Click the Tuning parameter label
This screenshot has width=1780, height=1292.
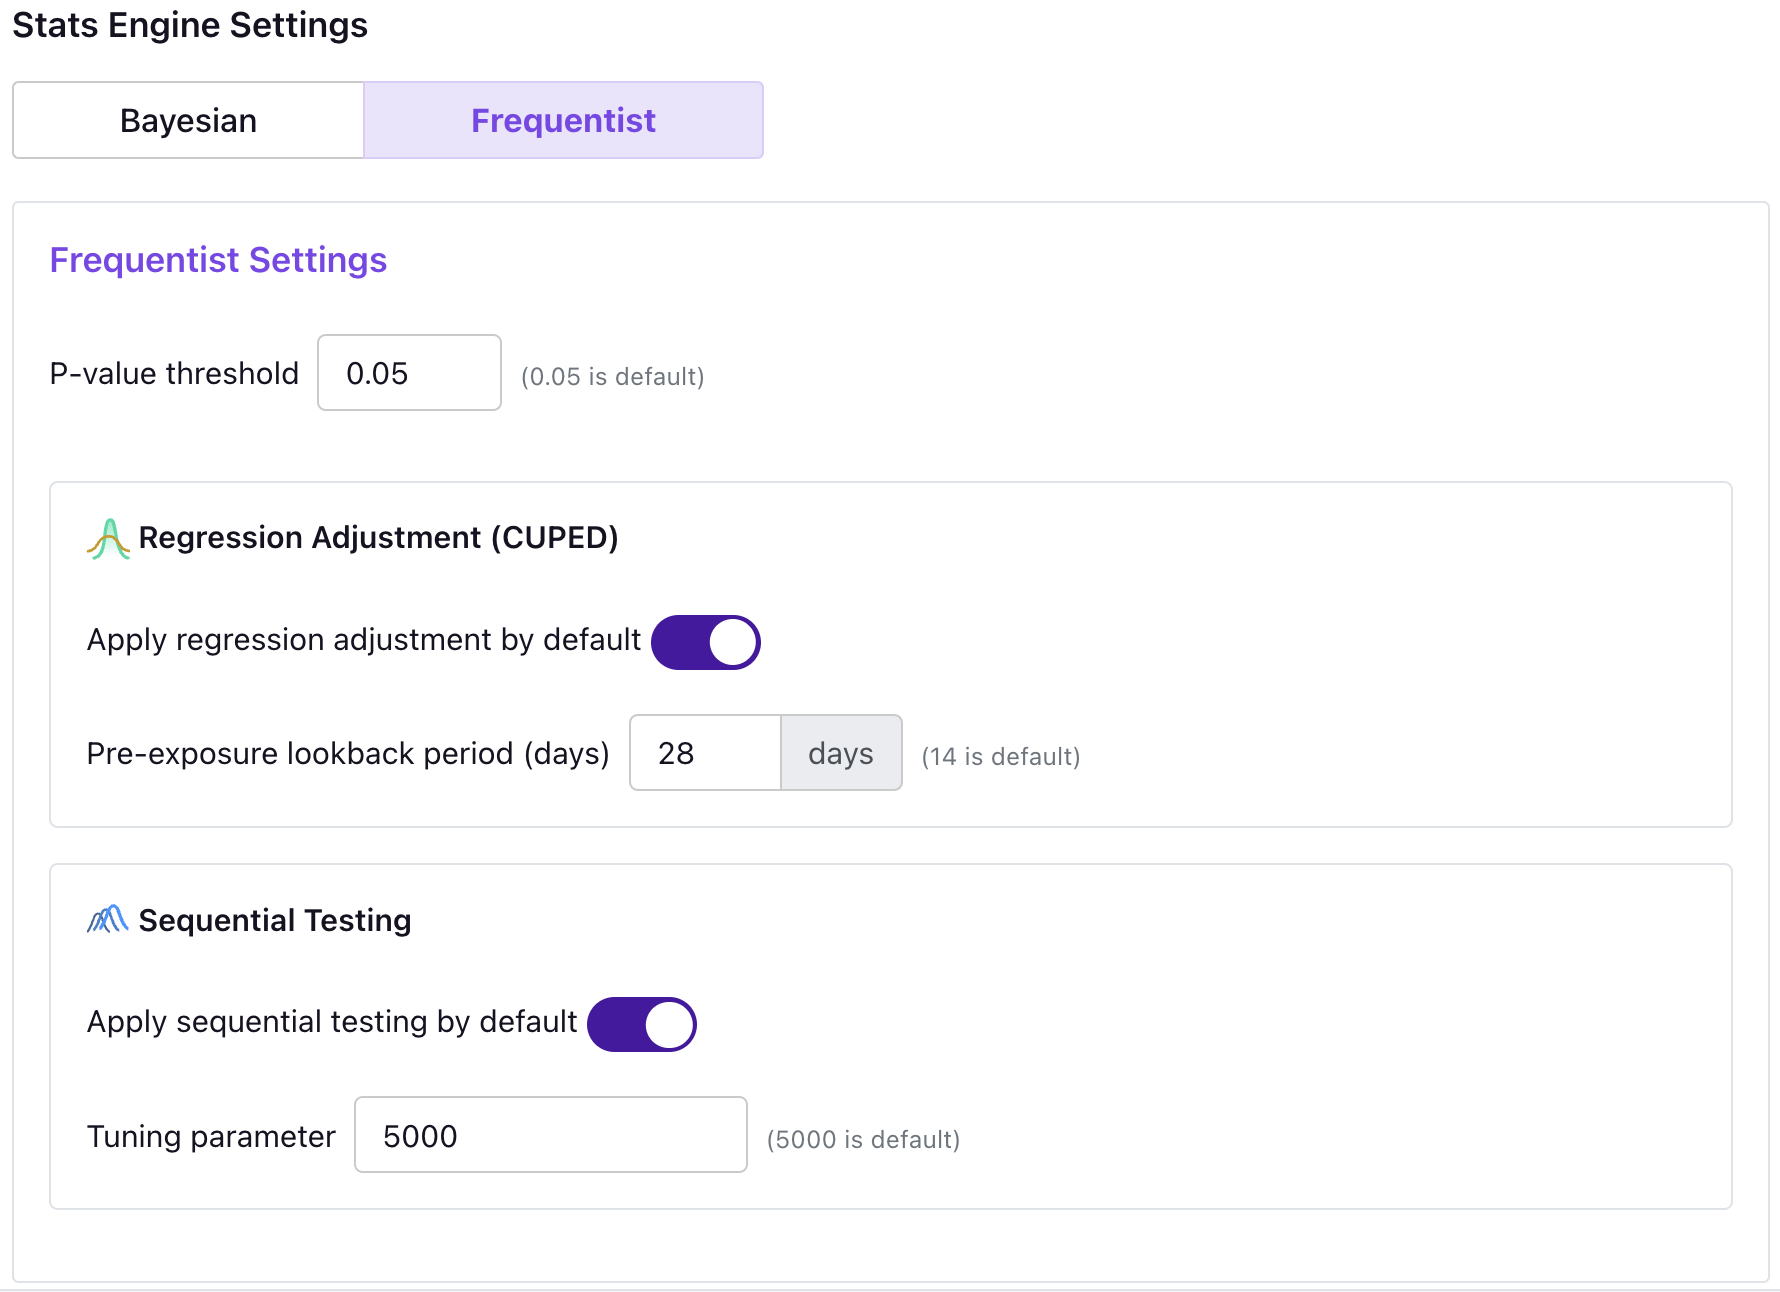click(211, 1137)
